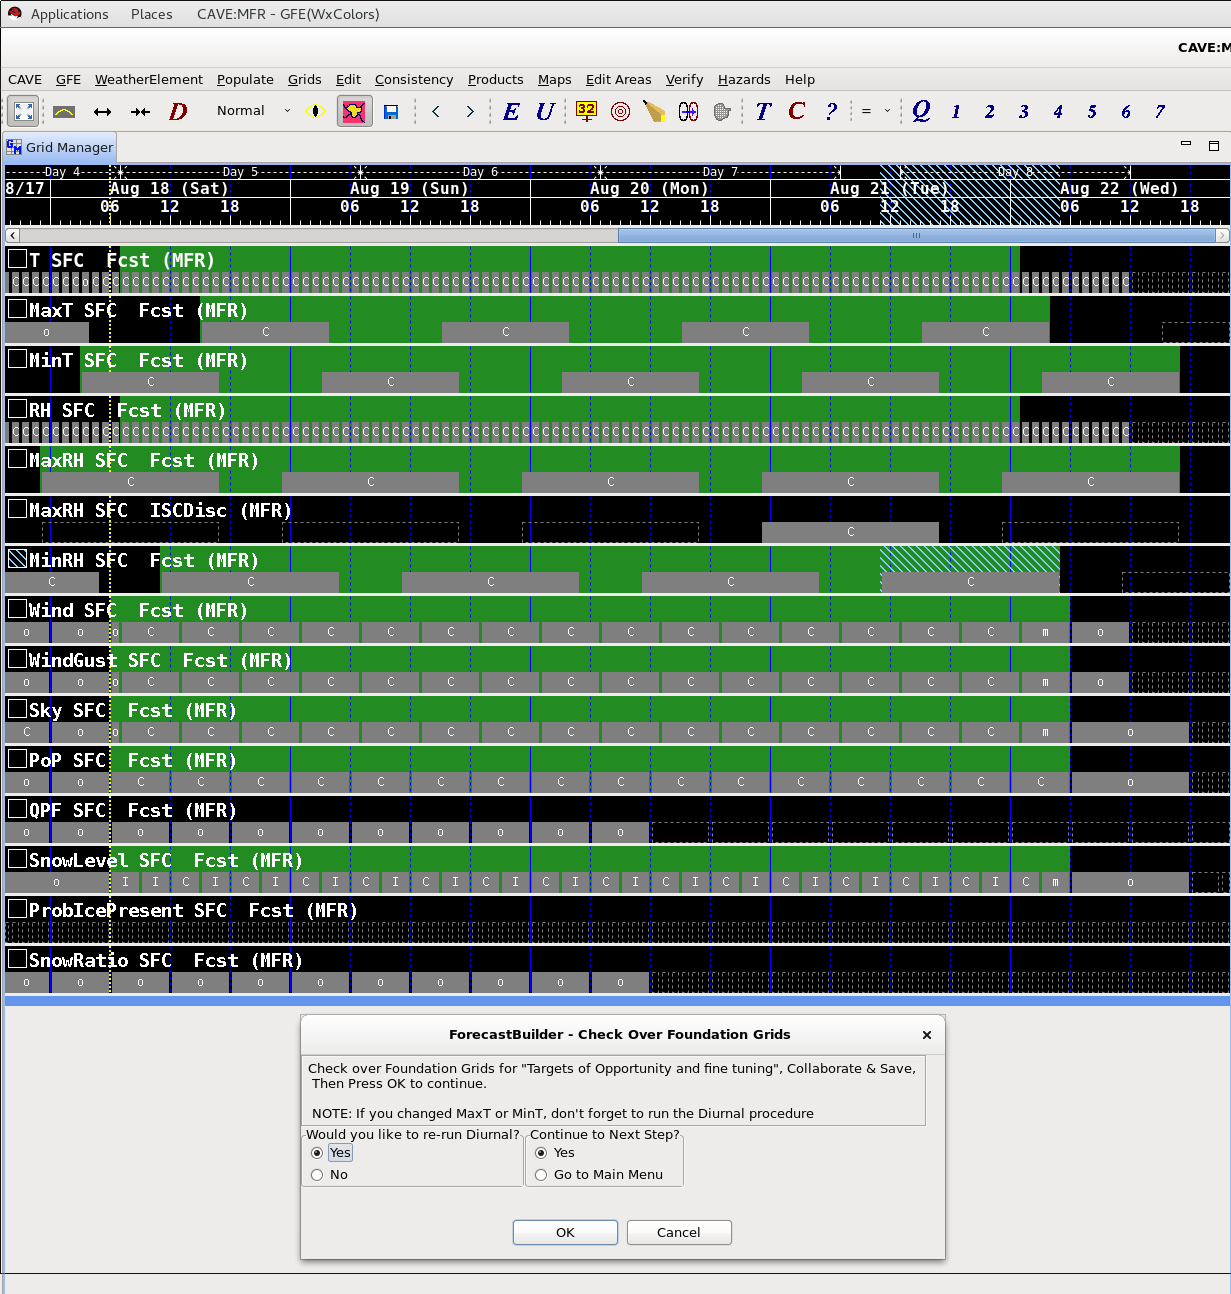Click the blue Q quick view icon

[x=921, y=111]
